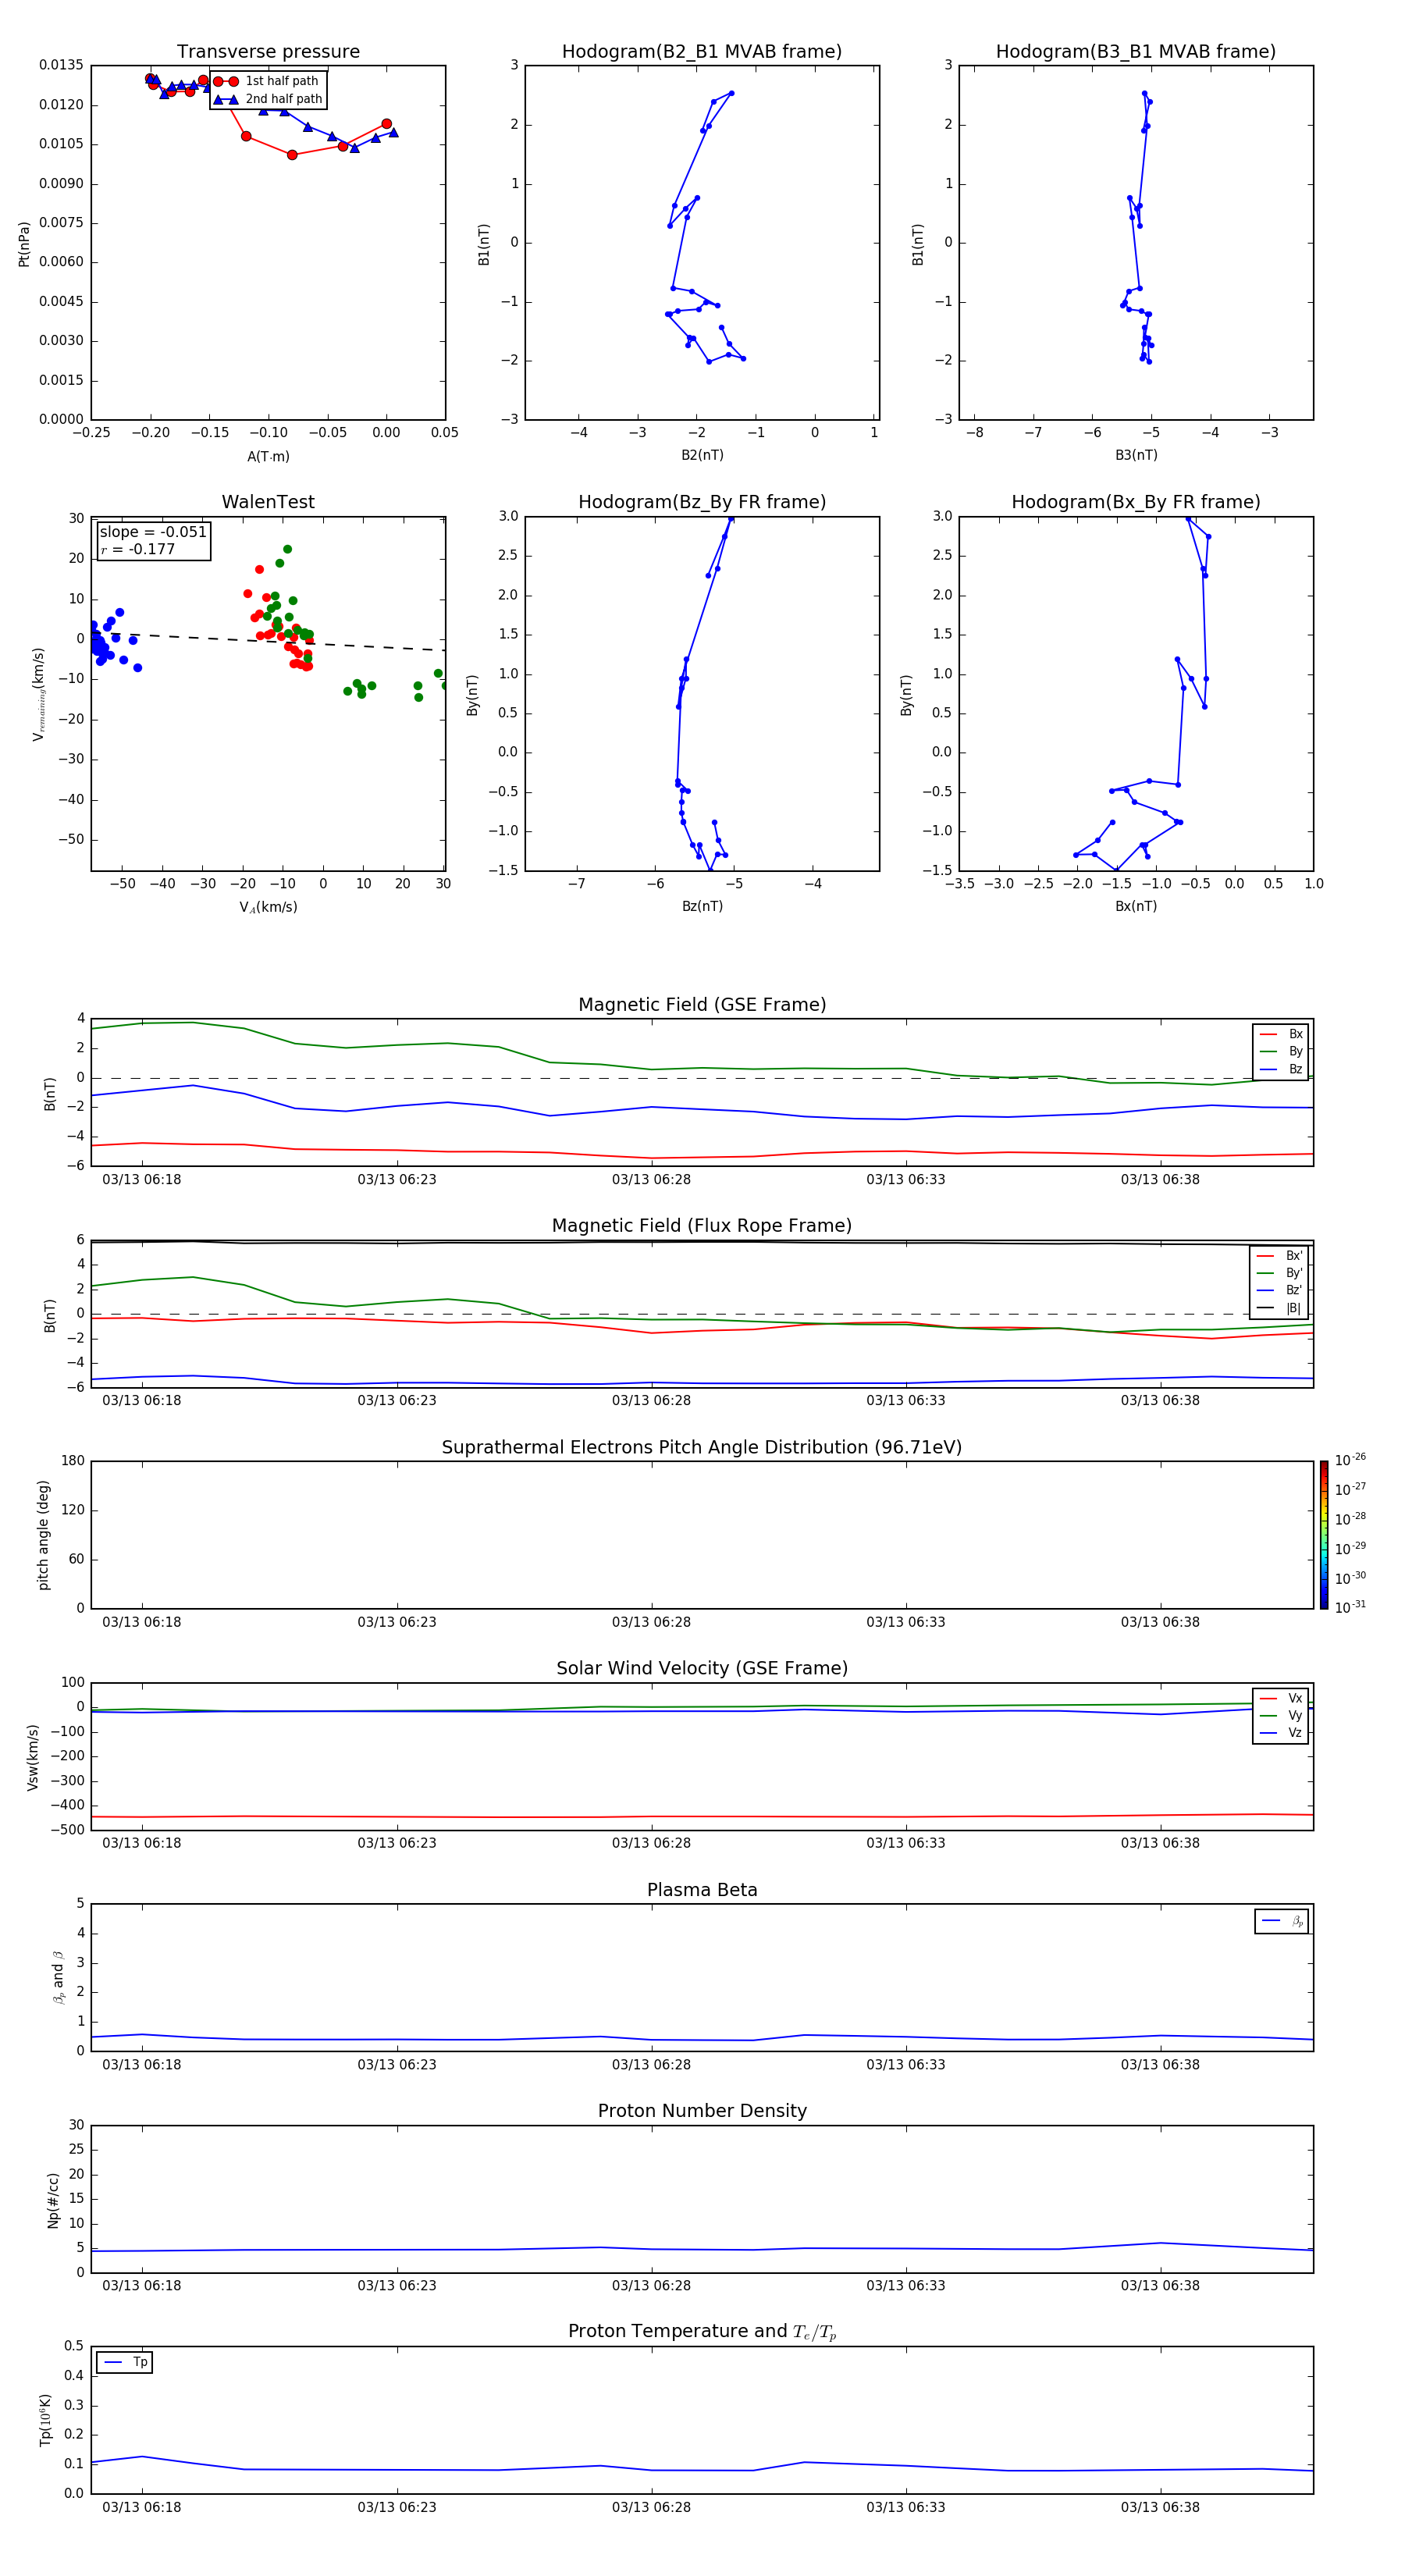This screenshot has width=1405, height=2576.
Task: Click the "B3(nT)" x-axis label
Action: point(1136,455)
